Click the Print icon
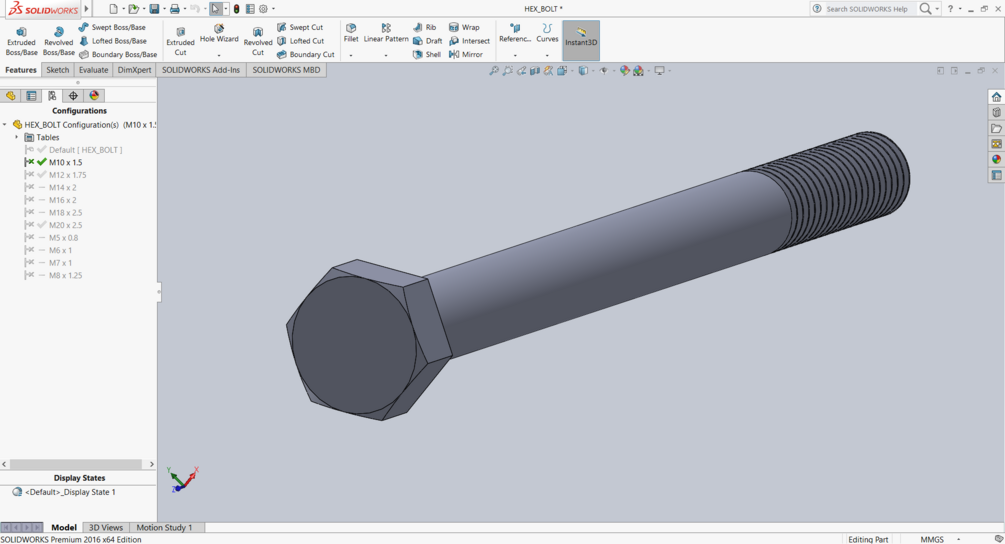The height and width of the screenshot is (544, 1005). [174, 9]
